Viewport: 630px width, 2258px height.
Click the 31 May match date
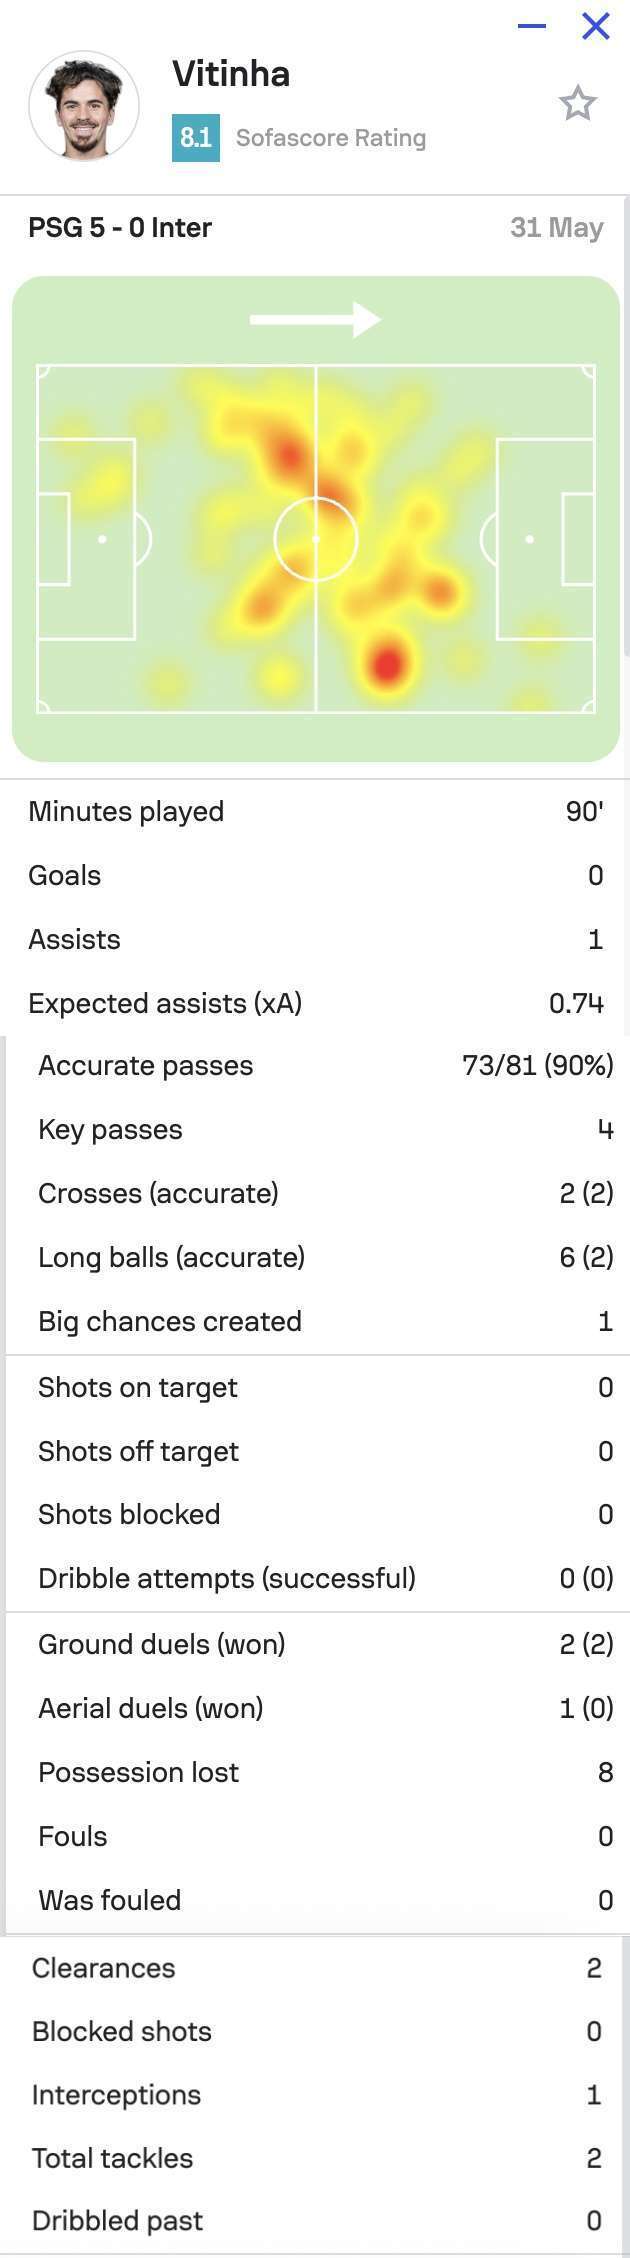pyautogui.click(x=556, y=228)
